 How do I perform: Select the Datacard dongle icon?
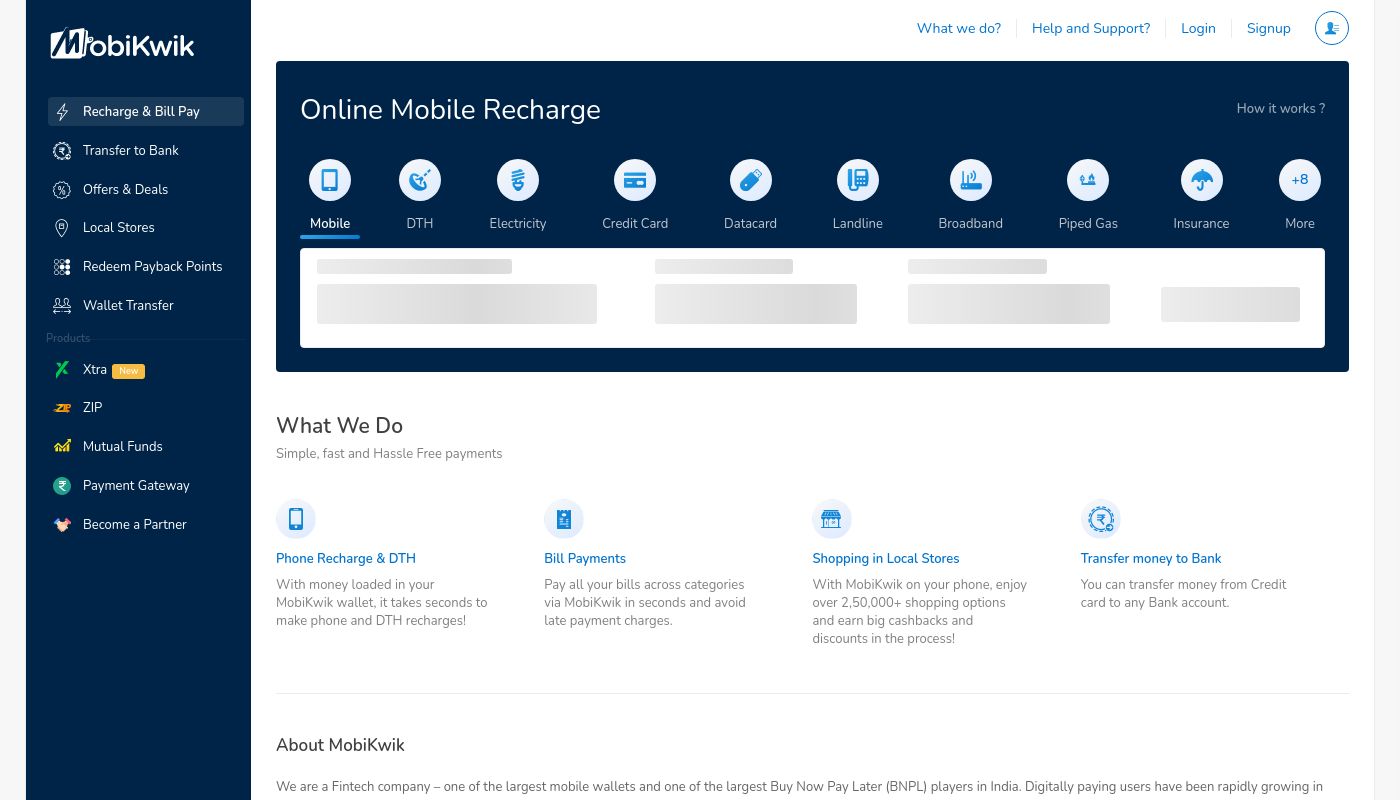[751, 180]
